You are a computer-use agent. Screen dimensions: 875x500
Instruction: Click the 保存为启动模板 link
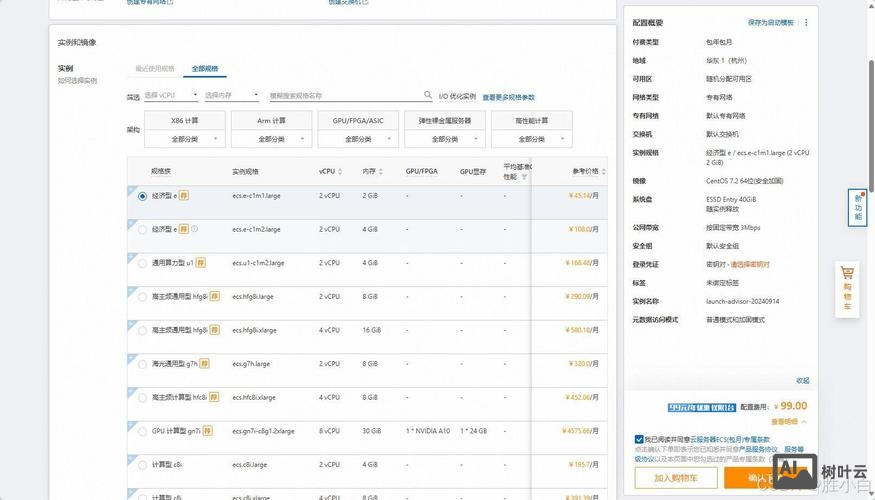(771, 22)
